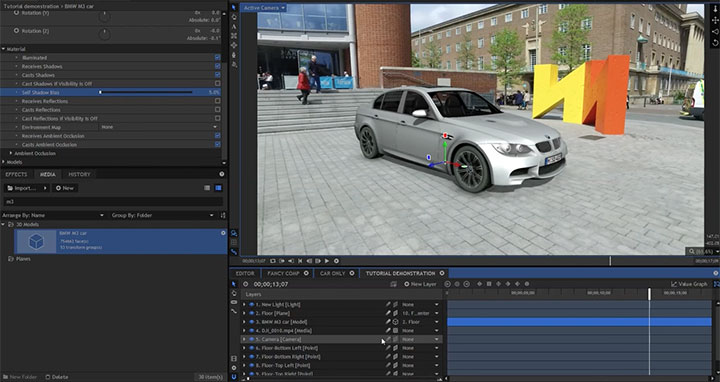Click the Rotation (Y) dial control
This screenshot has height=382, width=720.
coord(105,17)
